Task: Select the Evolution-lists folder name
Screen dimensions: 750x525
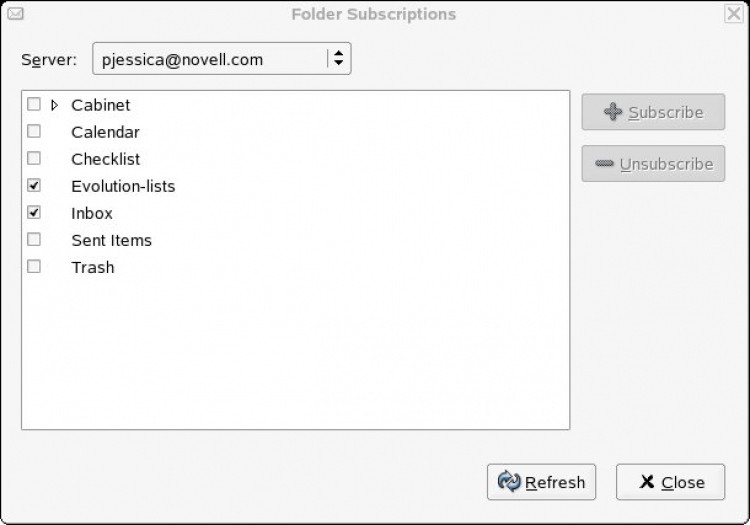Action: 123,186
